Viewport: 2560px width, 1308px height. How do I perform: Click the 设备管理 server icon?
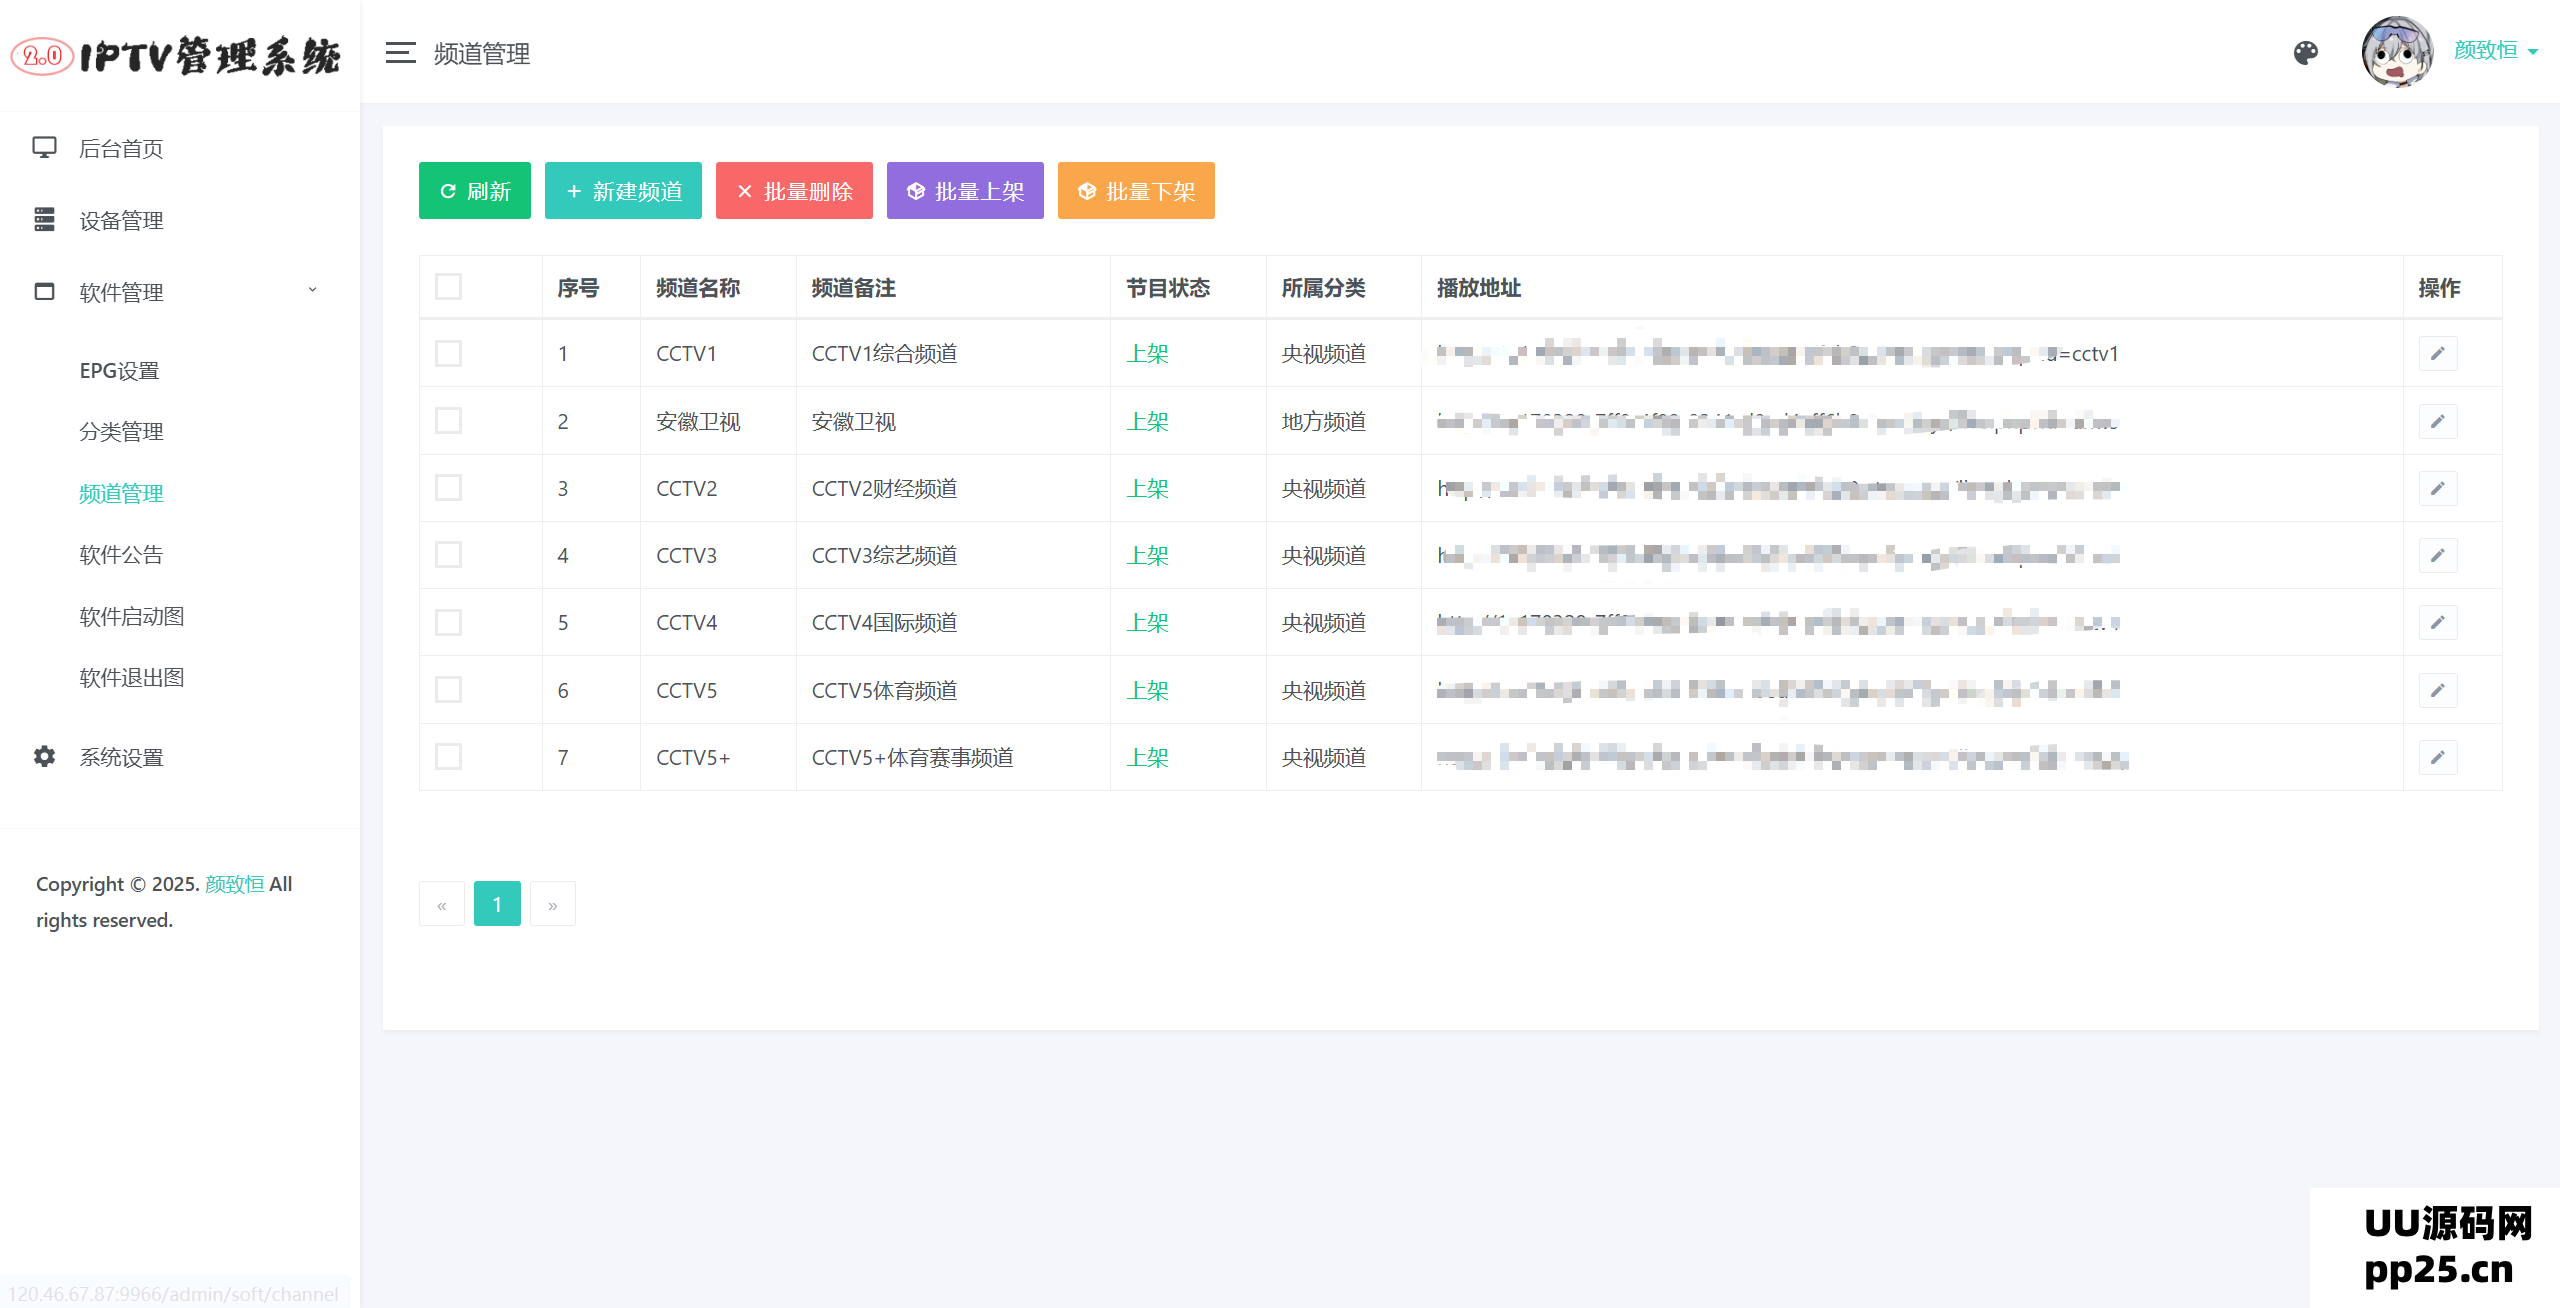pyautogui.click(x=44, y=220)
